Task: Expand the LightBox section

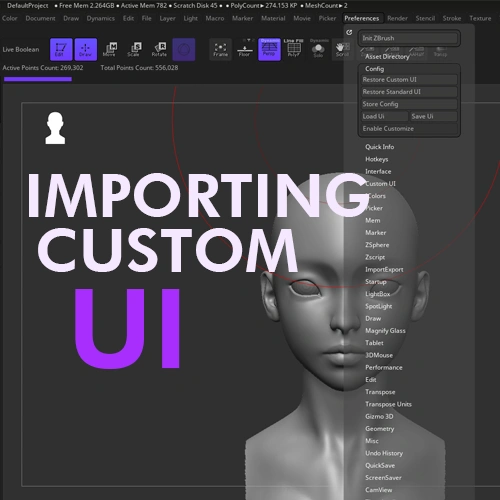Action: point(378,294)
